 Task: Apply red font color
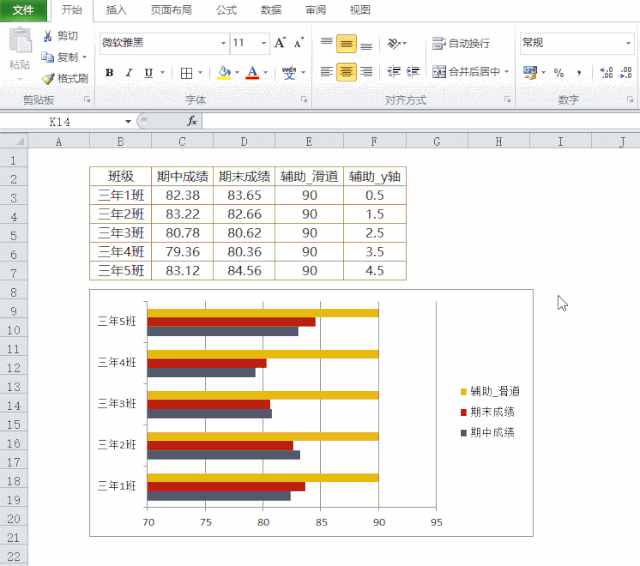click(x=253, y=73)
